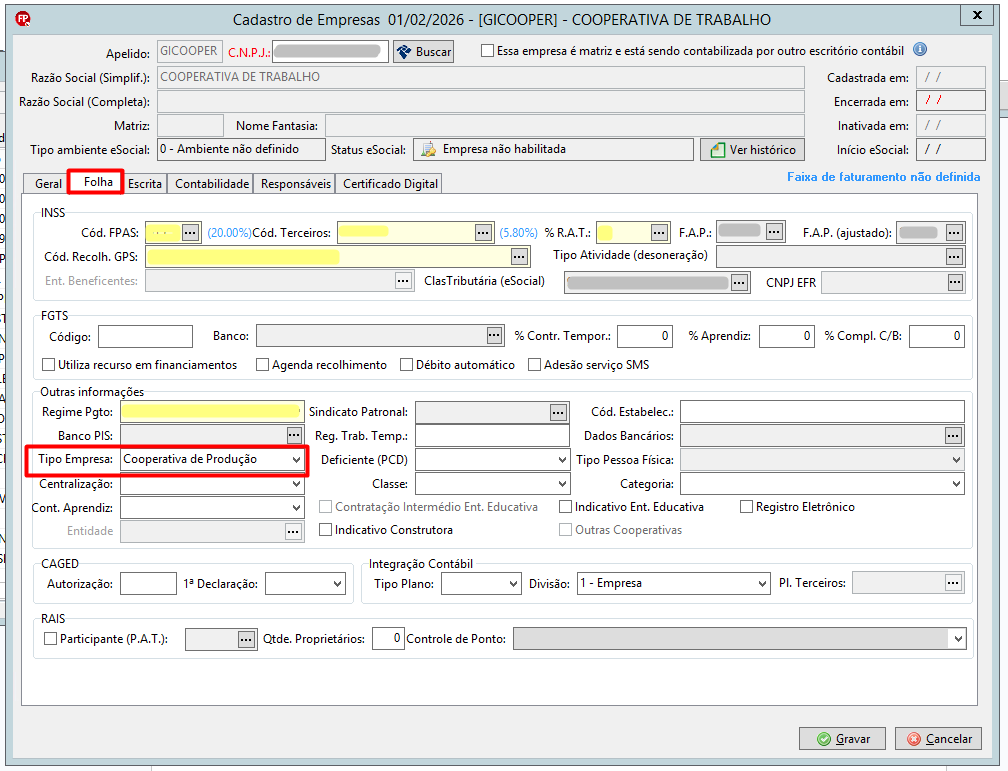Screen dimensions: 1008x771
Task: Click the FGTS Código input field
Action: pyautogui.click(x=145, y=336)
